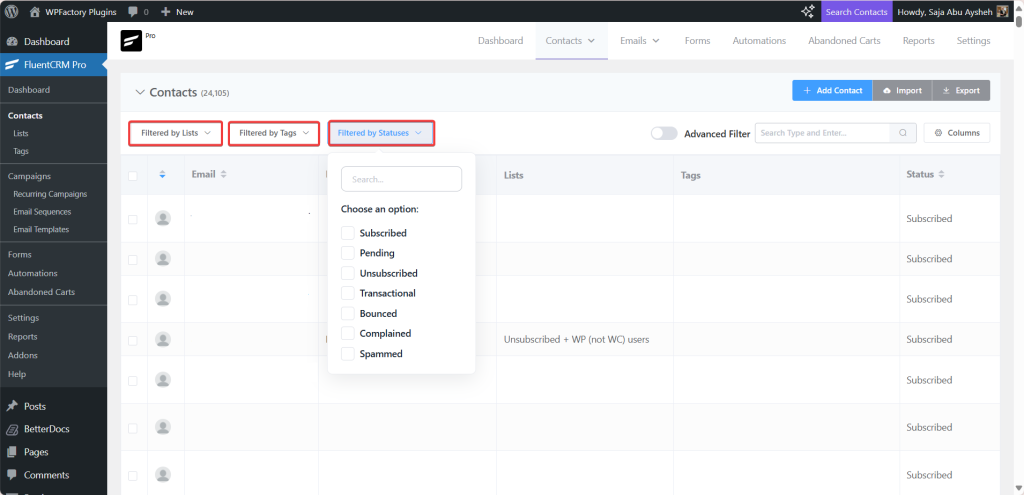Click the FluentCRM logo icon
This screenshot has width=1024, height=495.
131,40
